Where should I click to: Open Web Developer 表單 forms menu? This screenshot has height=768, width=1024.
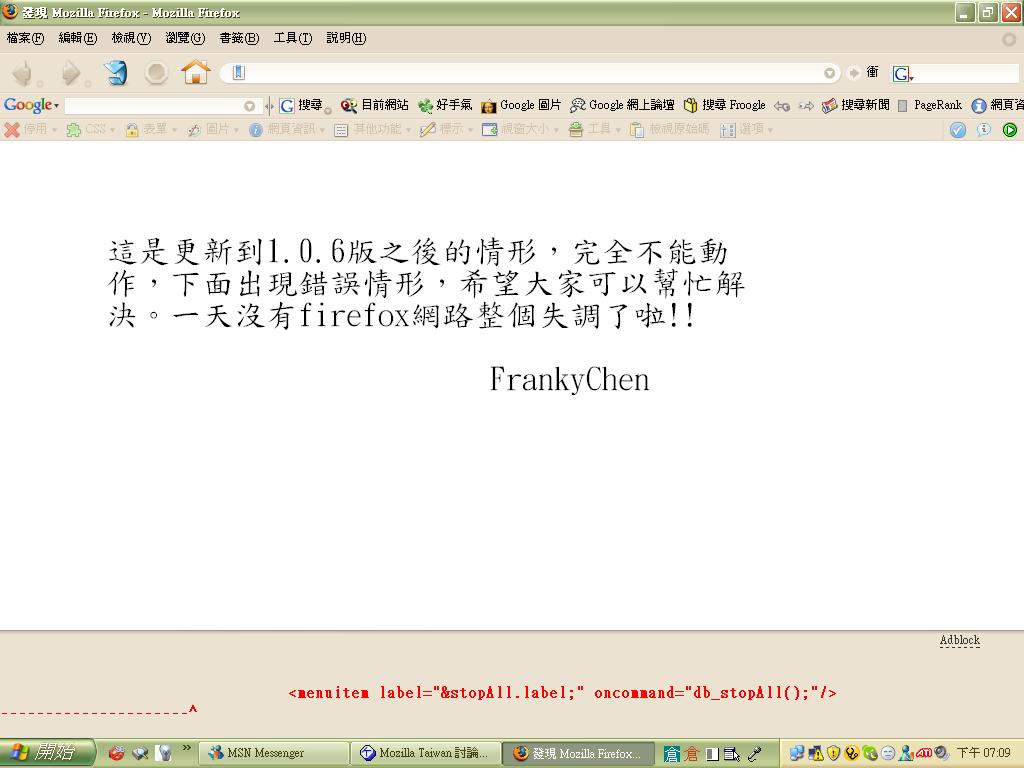tap(151, 129)
